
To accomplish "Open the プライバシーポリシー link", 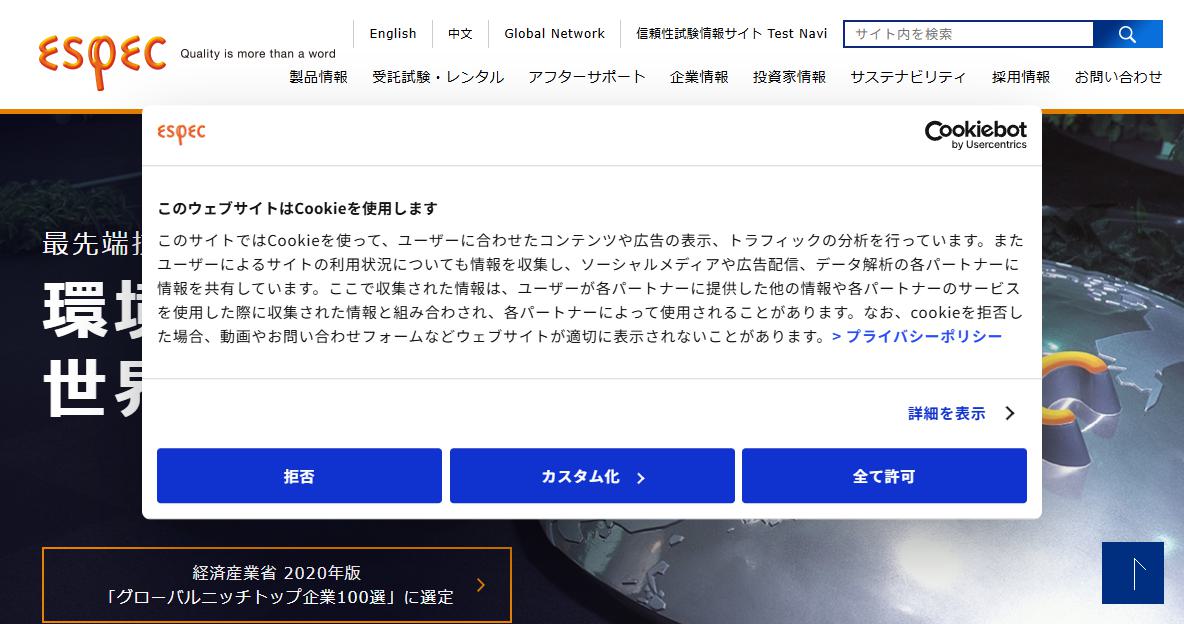I will (x=917, y=336).
